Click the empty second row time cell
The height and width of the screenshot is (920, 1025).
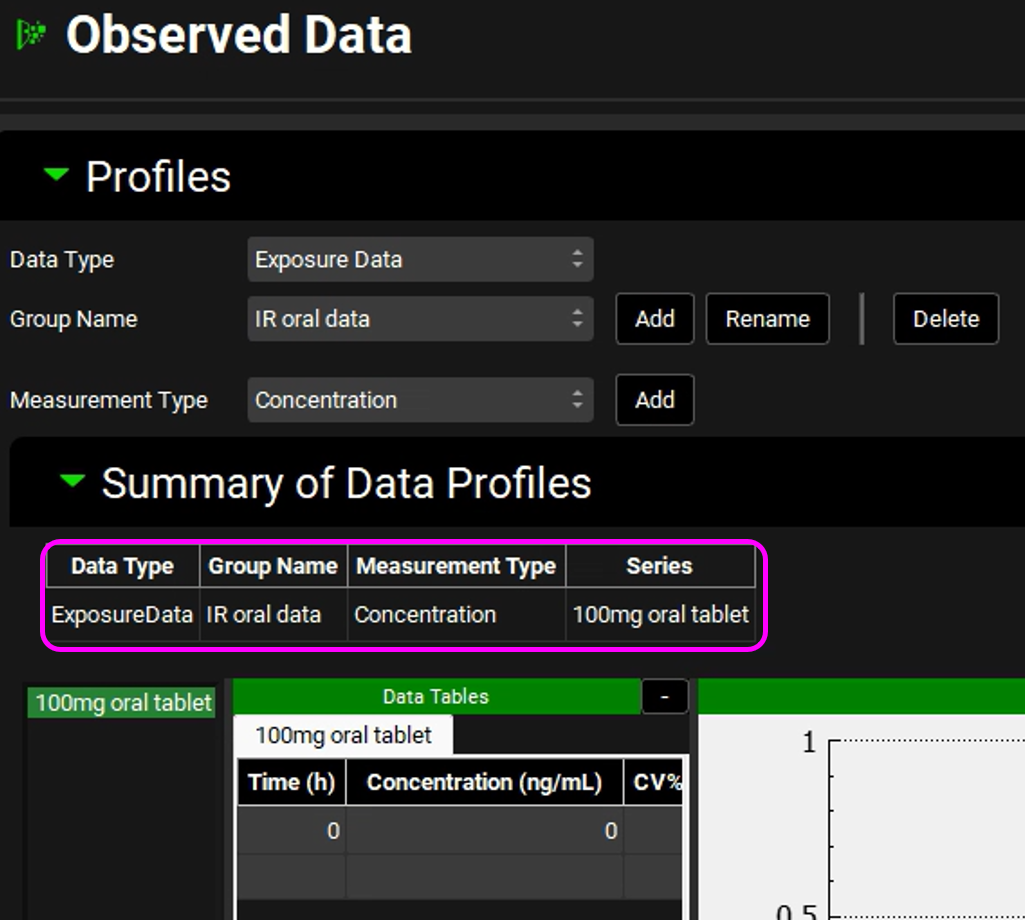pos(291,876)
